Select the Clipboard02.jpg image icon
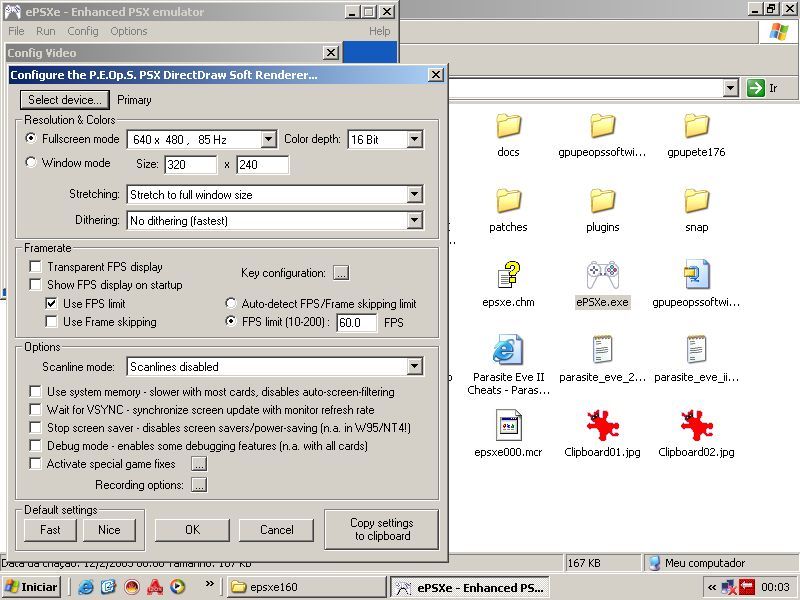 [x=696, y=425]
